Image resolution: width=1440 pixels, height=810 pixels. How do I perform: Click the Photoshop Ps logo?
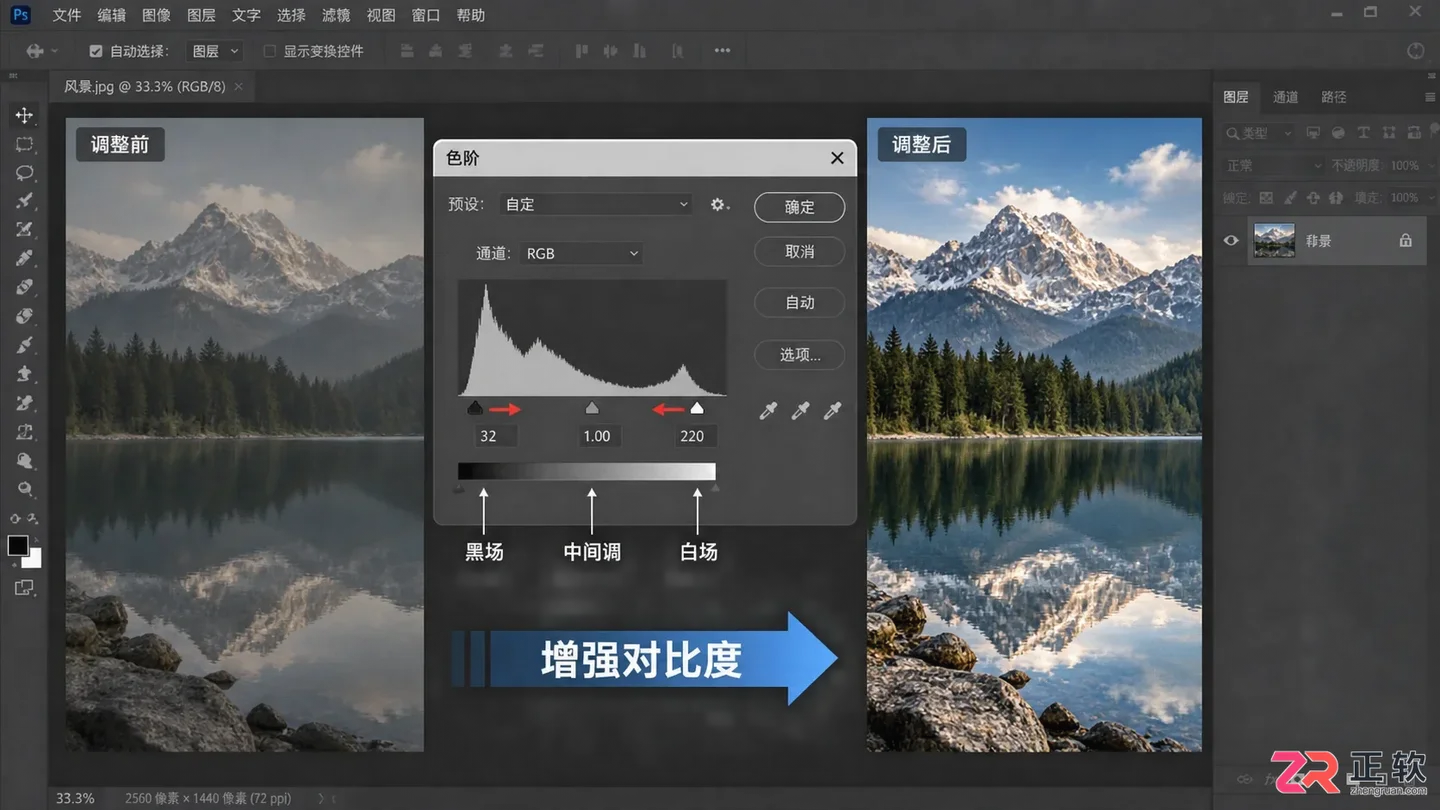[x=20, y=15]
